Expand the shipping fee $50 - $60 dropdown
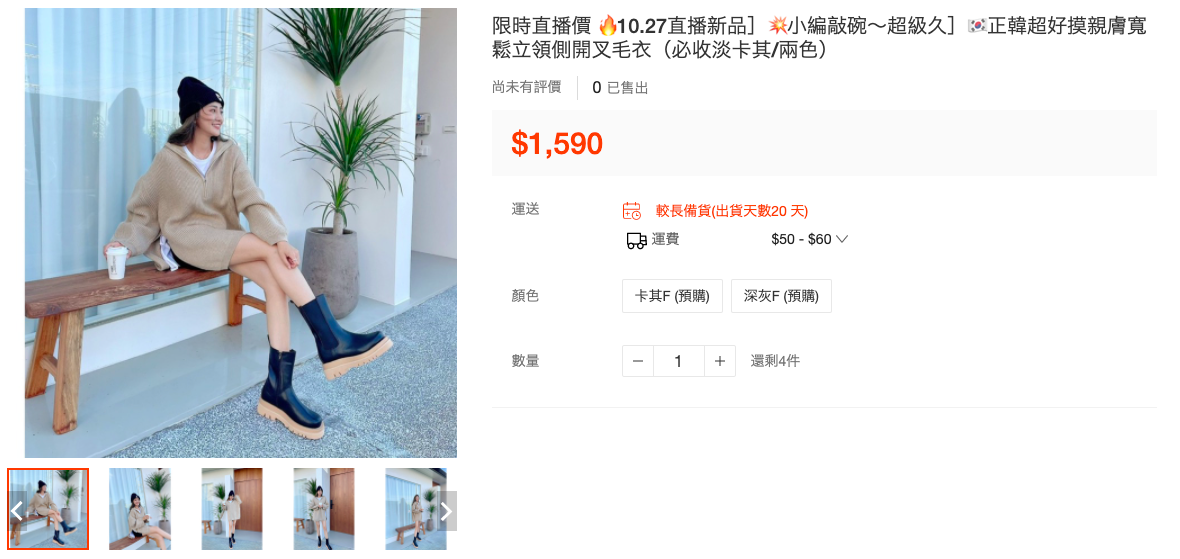The height and width of the screenshot is (559, 1180). pos(809,239)
